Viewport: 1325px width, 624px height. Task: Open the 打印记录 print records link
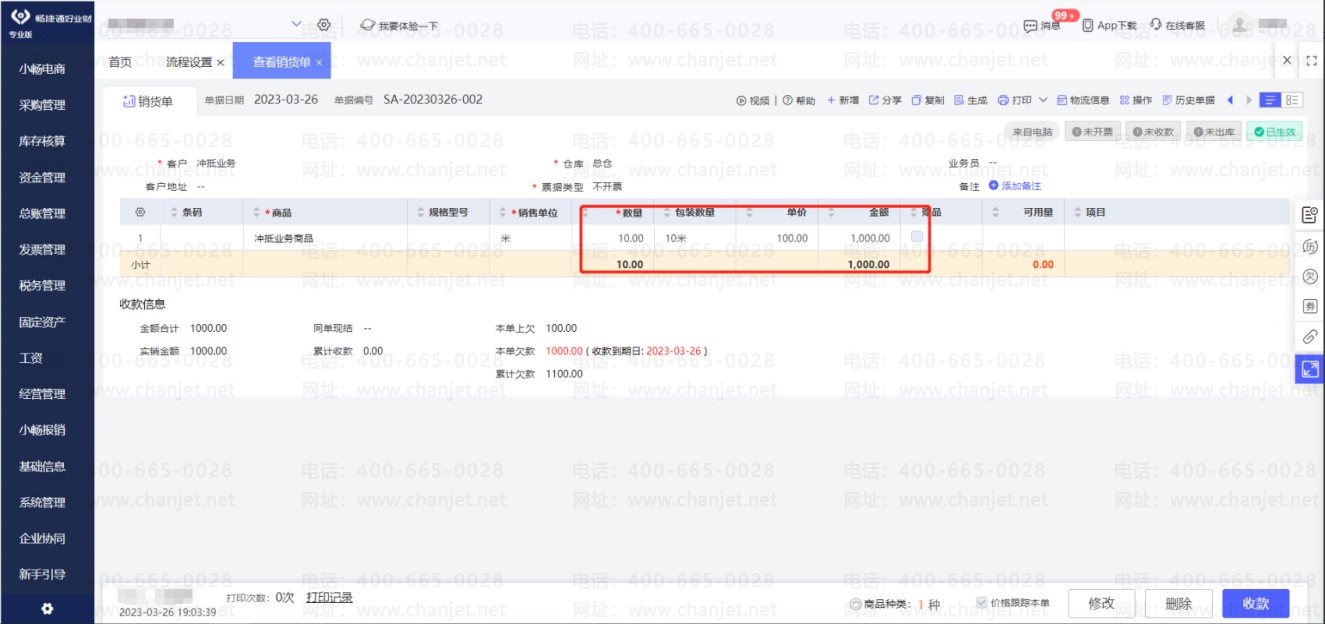(330, 597)
